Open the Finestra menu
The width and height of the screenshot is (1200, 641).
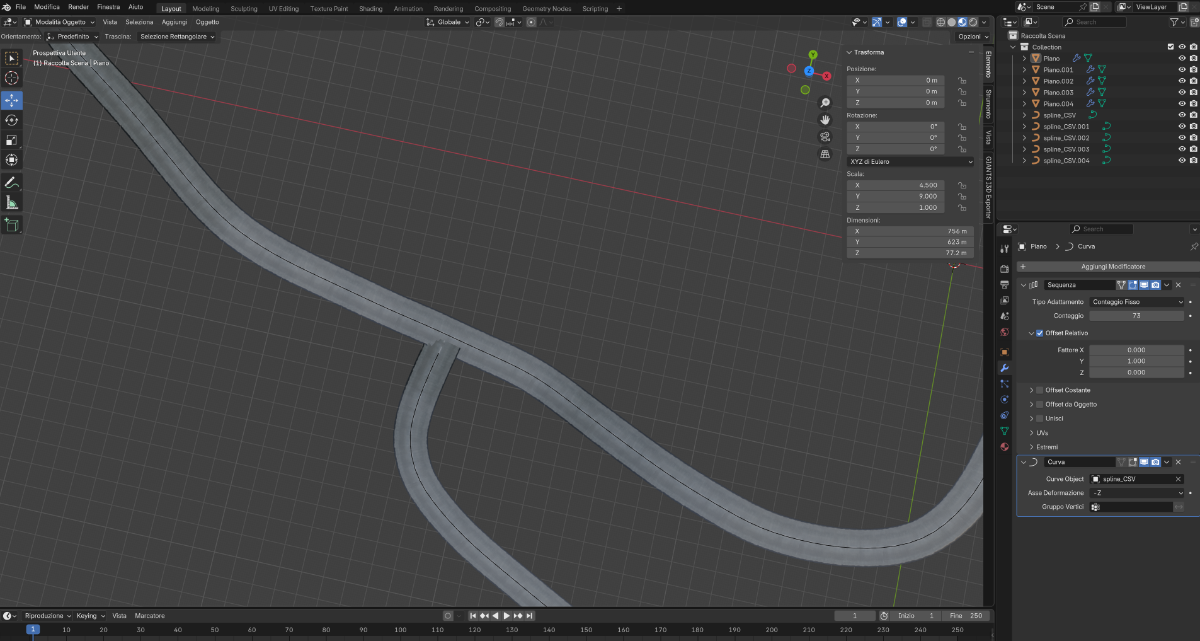point(108,7)
